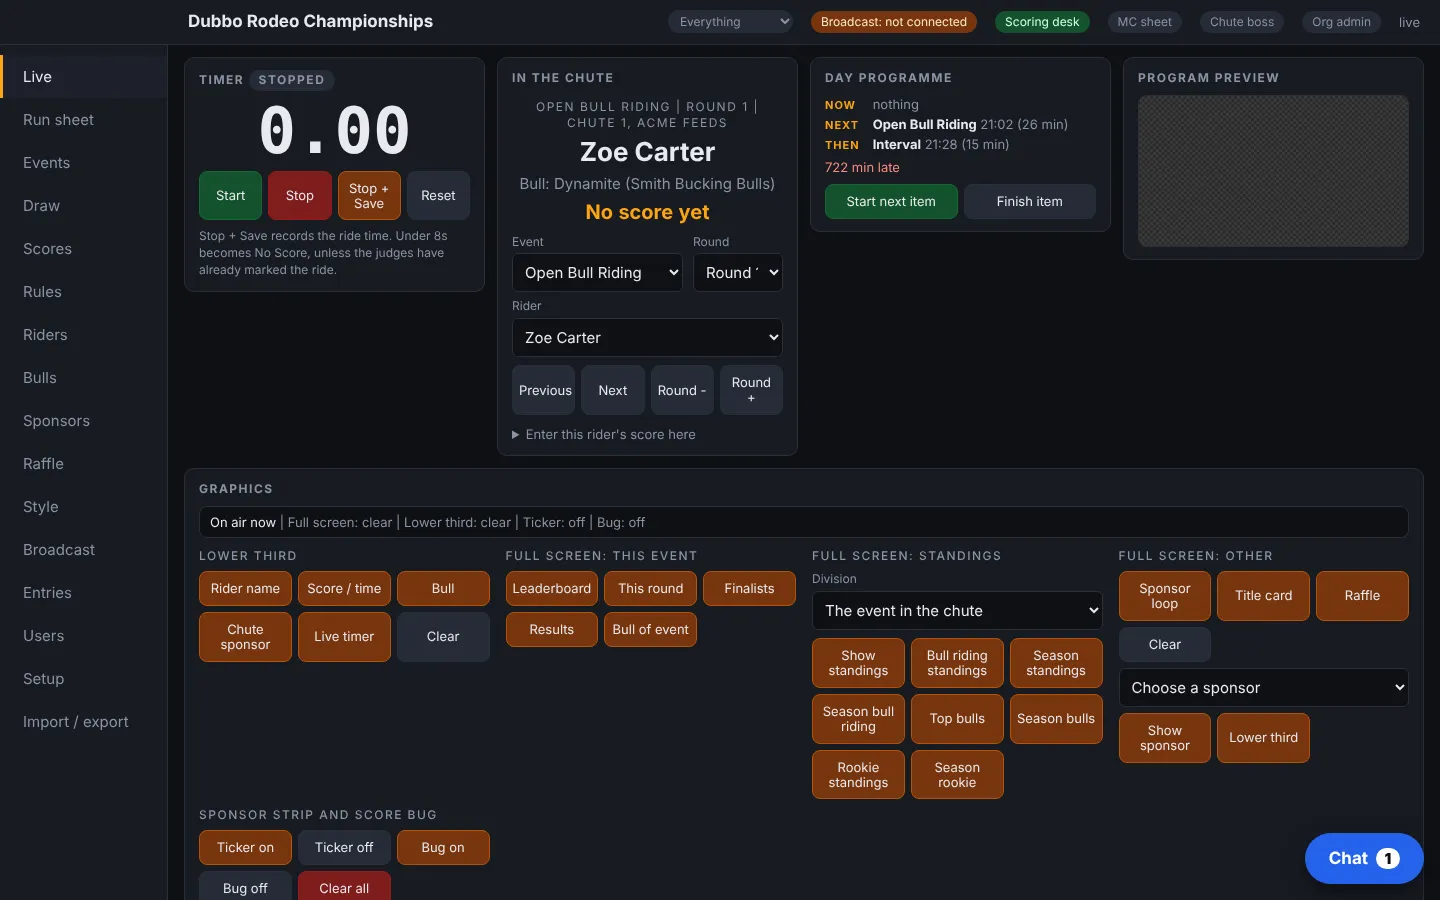The height and width of the screenshot is (900, 1440).
Task: Expand 'Enter this rider's score here'
Action: click(x=610, y=435)
